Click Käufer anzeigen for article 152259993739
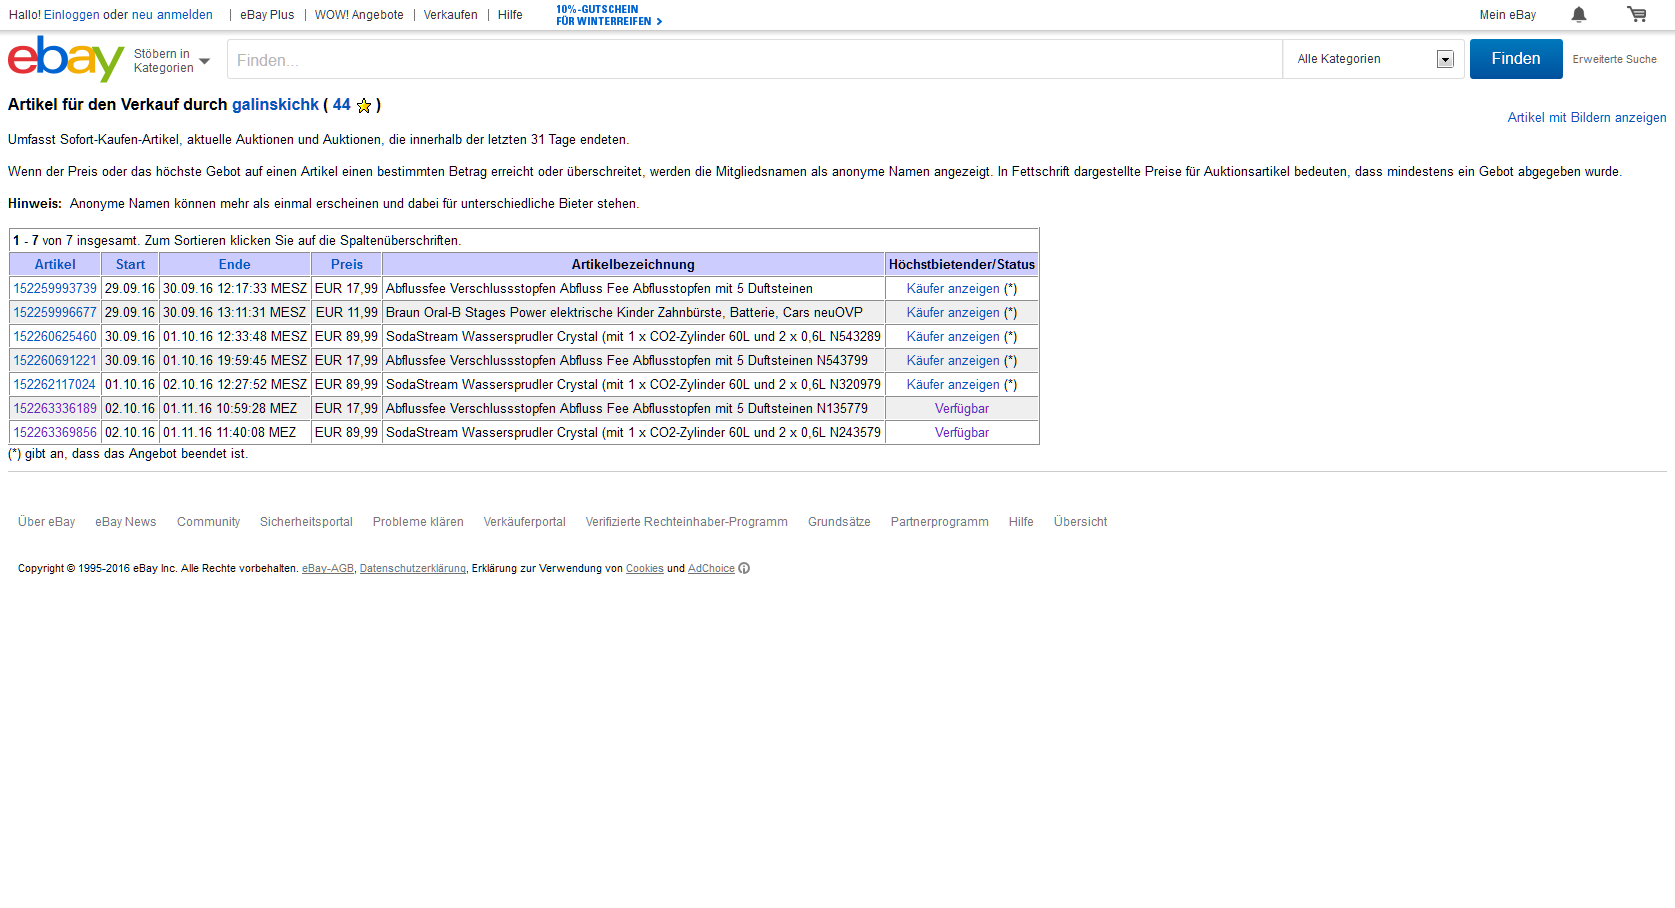 click(x=953, y=289)
